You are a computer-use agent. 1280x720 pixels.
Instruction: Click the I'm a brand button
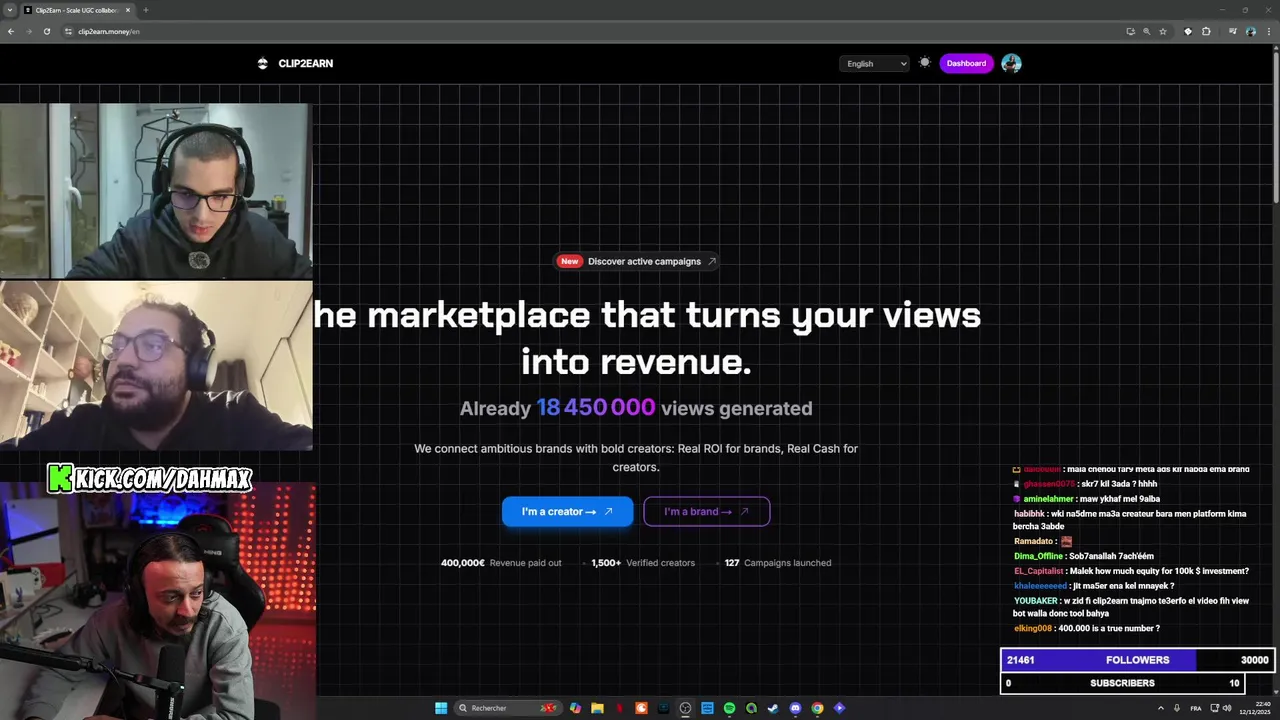click(x=706, y=511)
